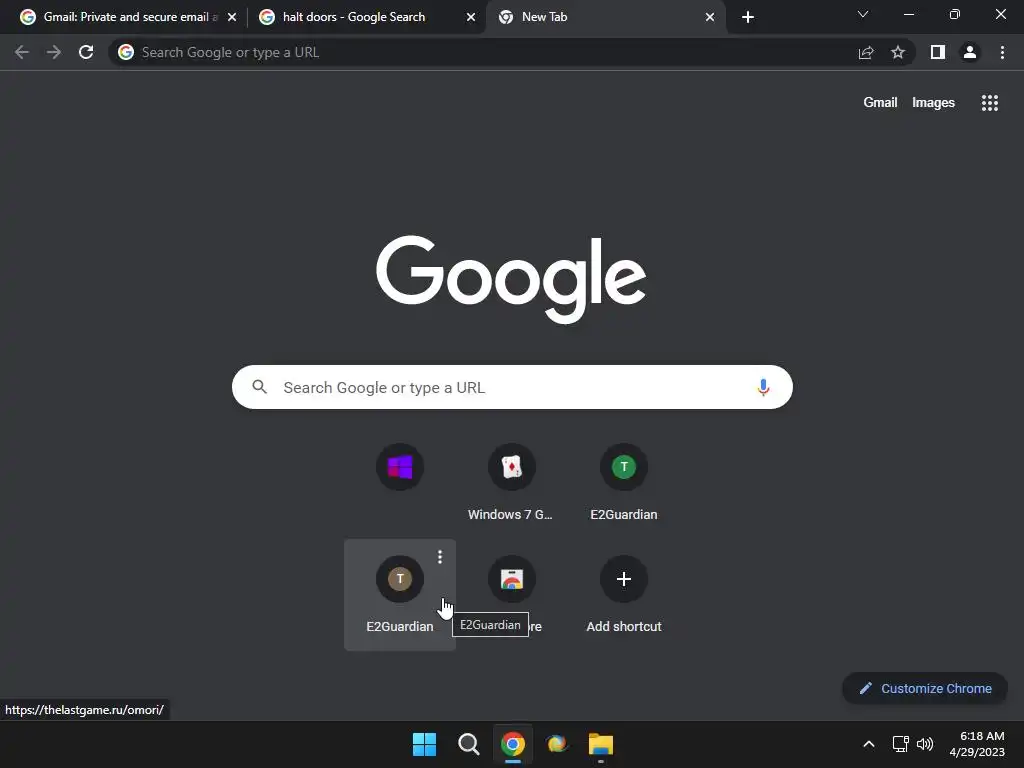Click the Customize Chrome button
This screenshot has width=1024, height=768.
925,688
